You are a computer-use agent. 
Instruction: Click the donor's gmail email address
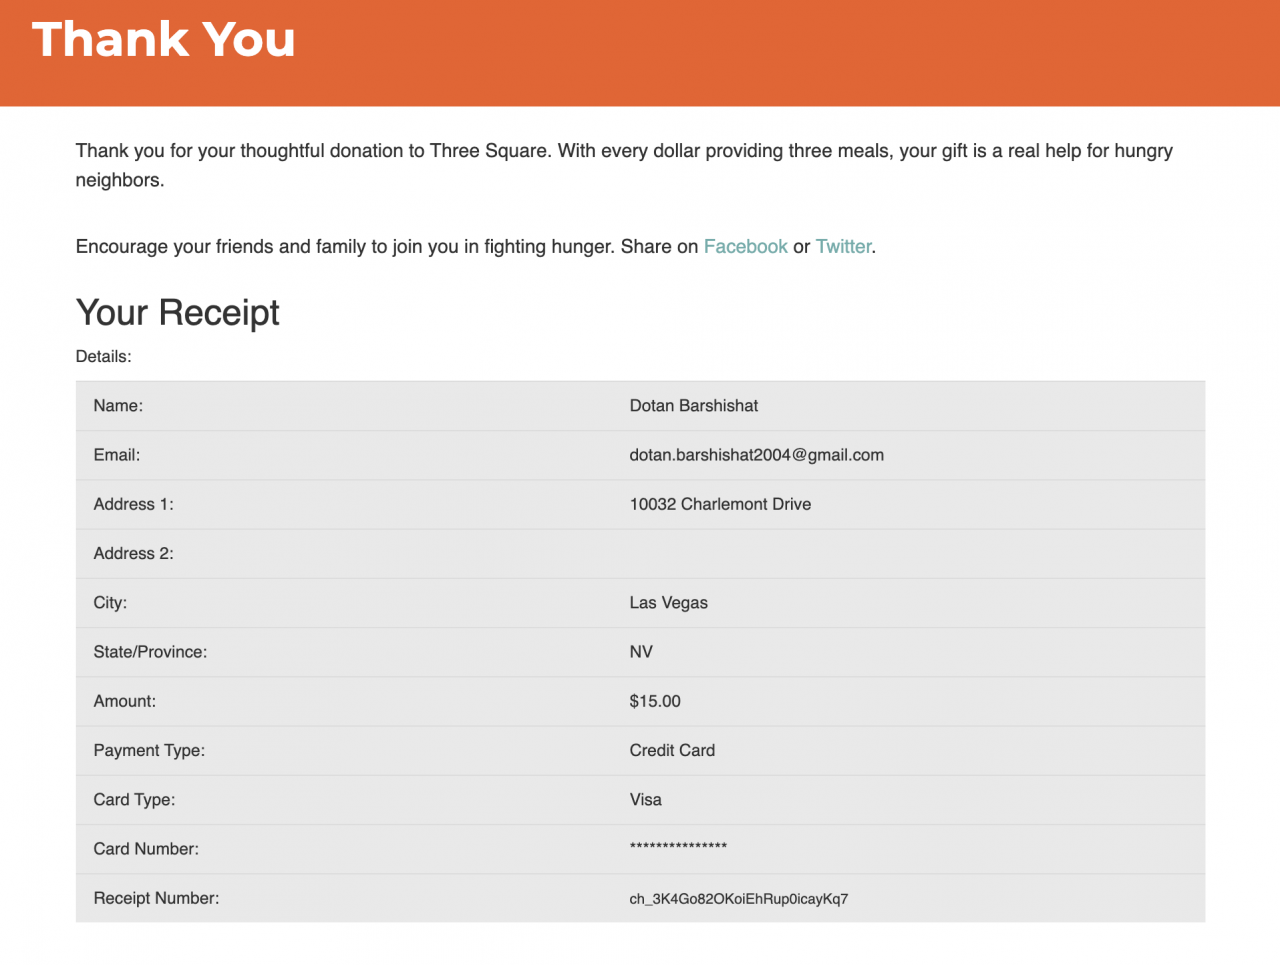(x=756, y=455)
